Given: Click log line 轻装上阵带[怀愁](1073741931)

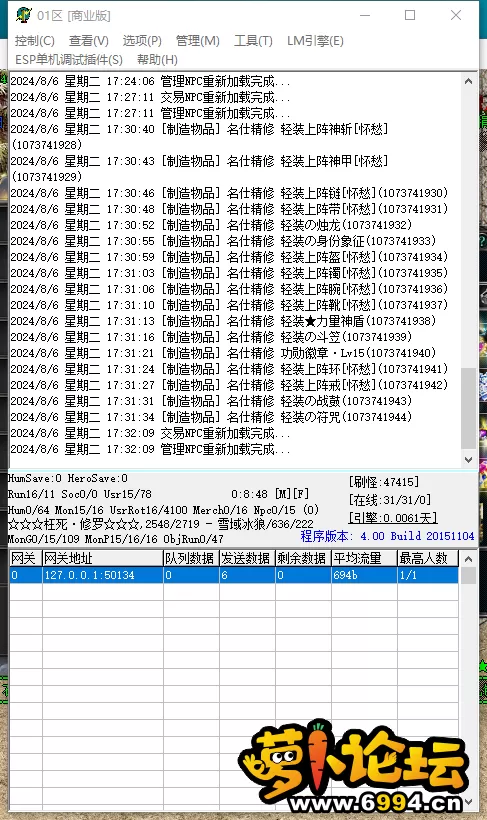Looking at the screenshot, I should click(229, 209).
